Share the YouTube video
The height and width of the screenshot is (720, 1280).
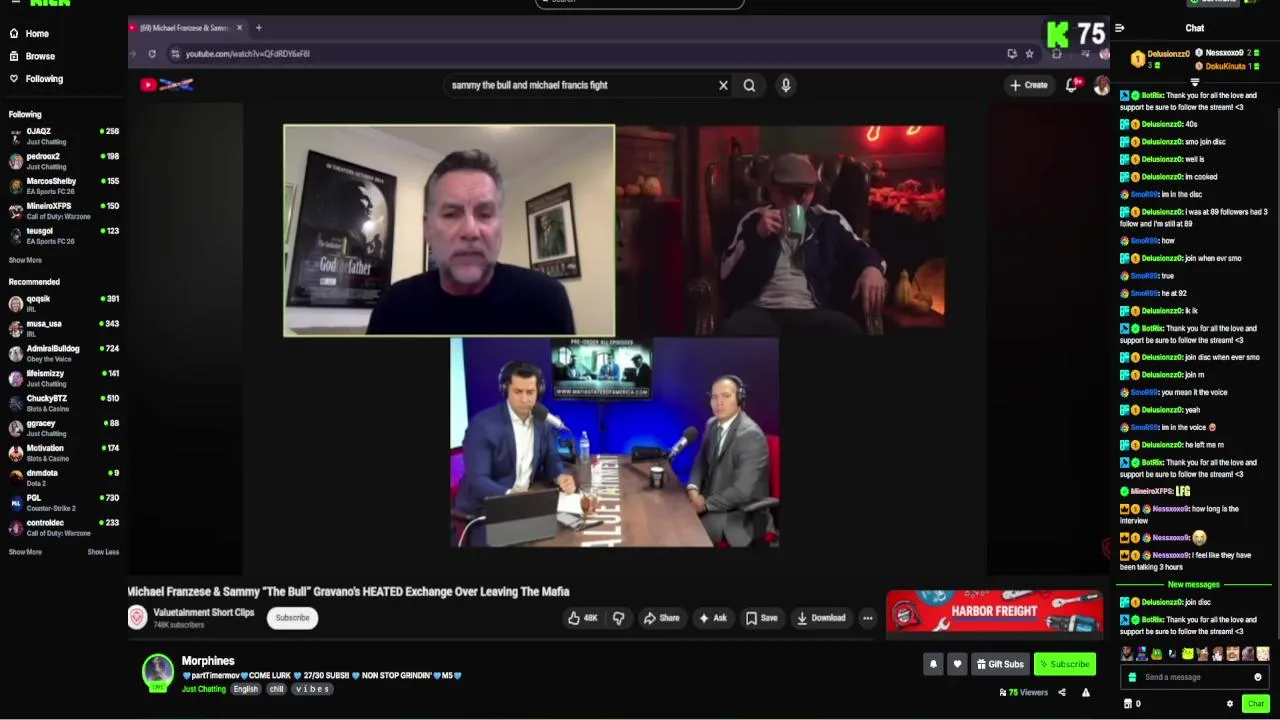click(x=661, y=618)
